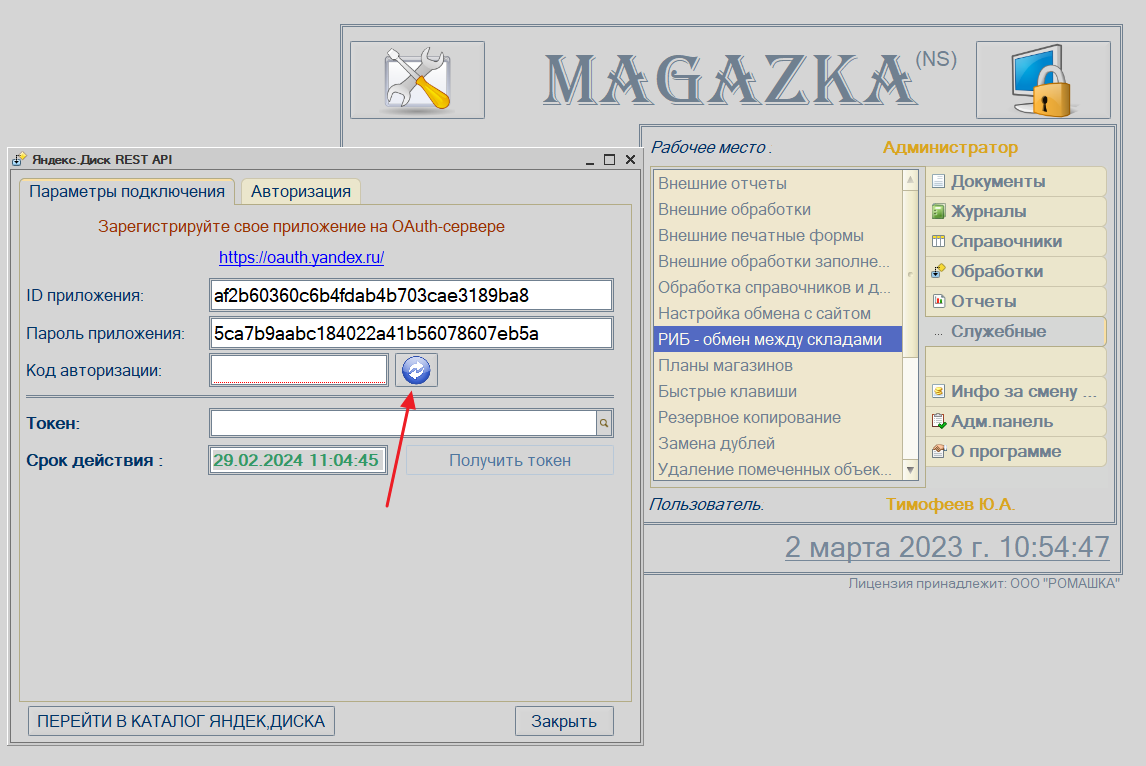This screenshot has height=766, width=1146.
Task: Focus the Код авторизации input field
Action: (x=298, y=370)
